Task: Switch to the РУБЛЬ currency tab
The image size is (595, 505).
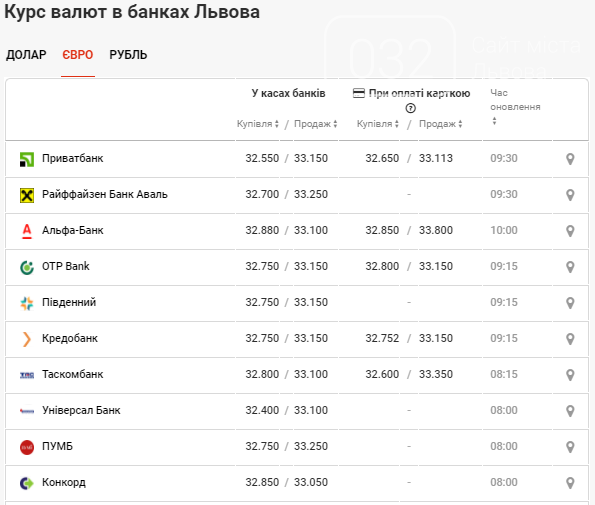Action: click(128, 55)
